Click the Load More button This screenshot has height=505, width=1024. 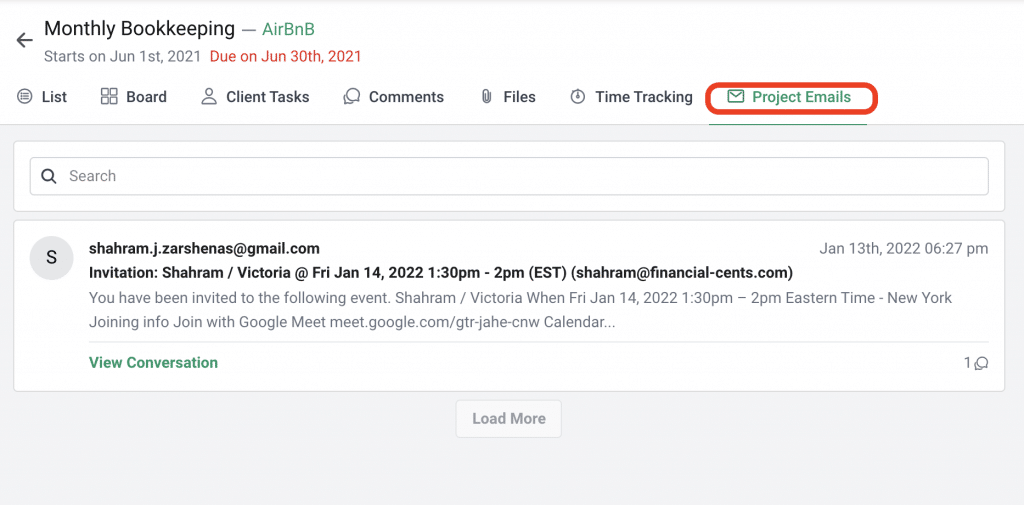tap(509, 419)
